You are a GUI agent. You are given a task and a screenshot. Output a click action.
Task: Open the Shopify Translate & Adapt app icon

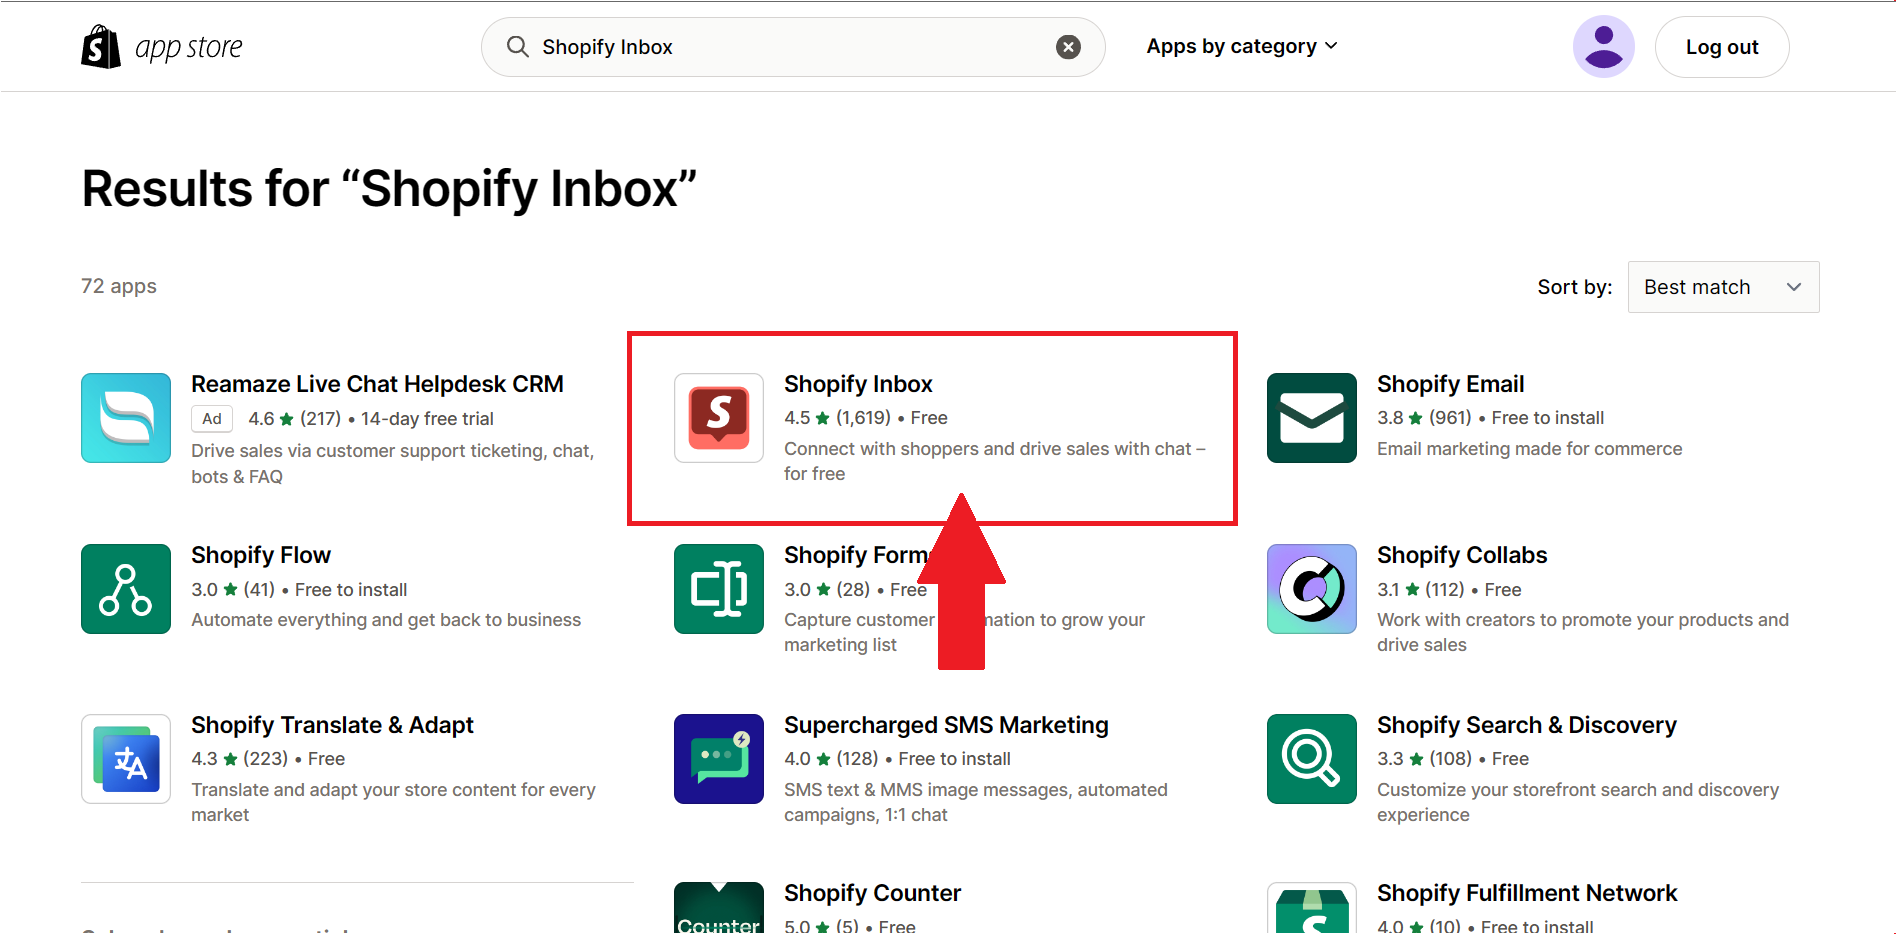pos(126,759)
